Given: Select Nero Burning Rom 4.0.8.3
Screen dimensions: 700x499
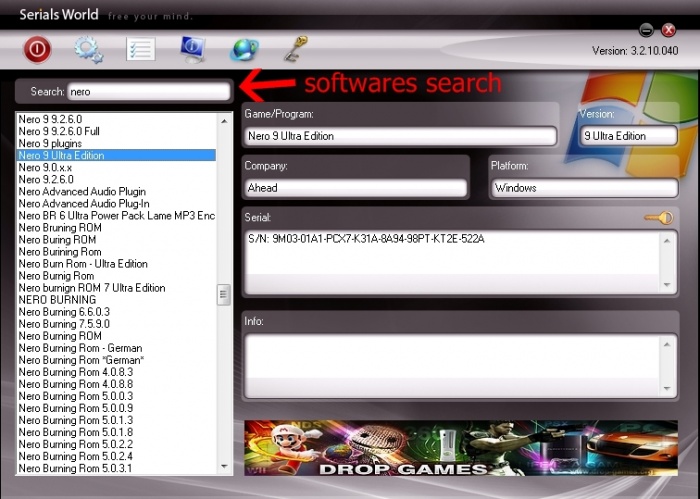Looking at the screenshot, I should 117,372.
